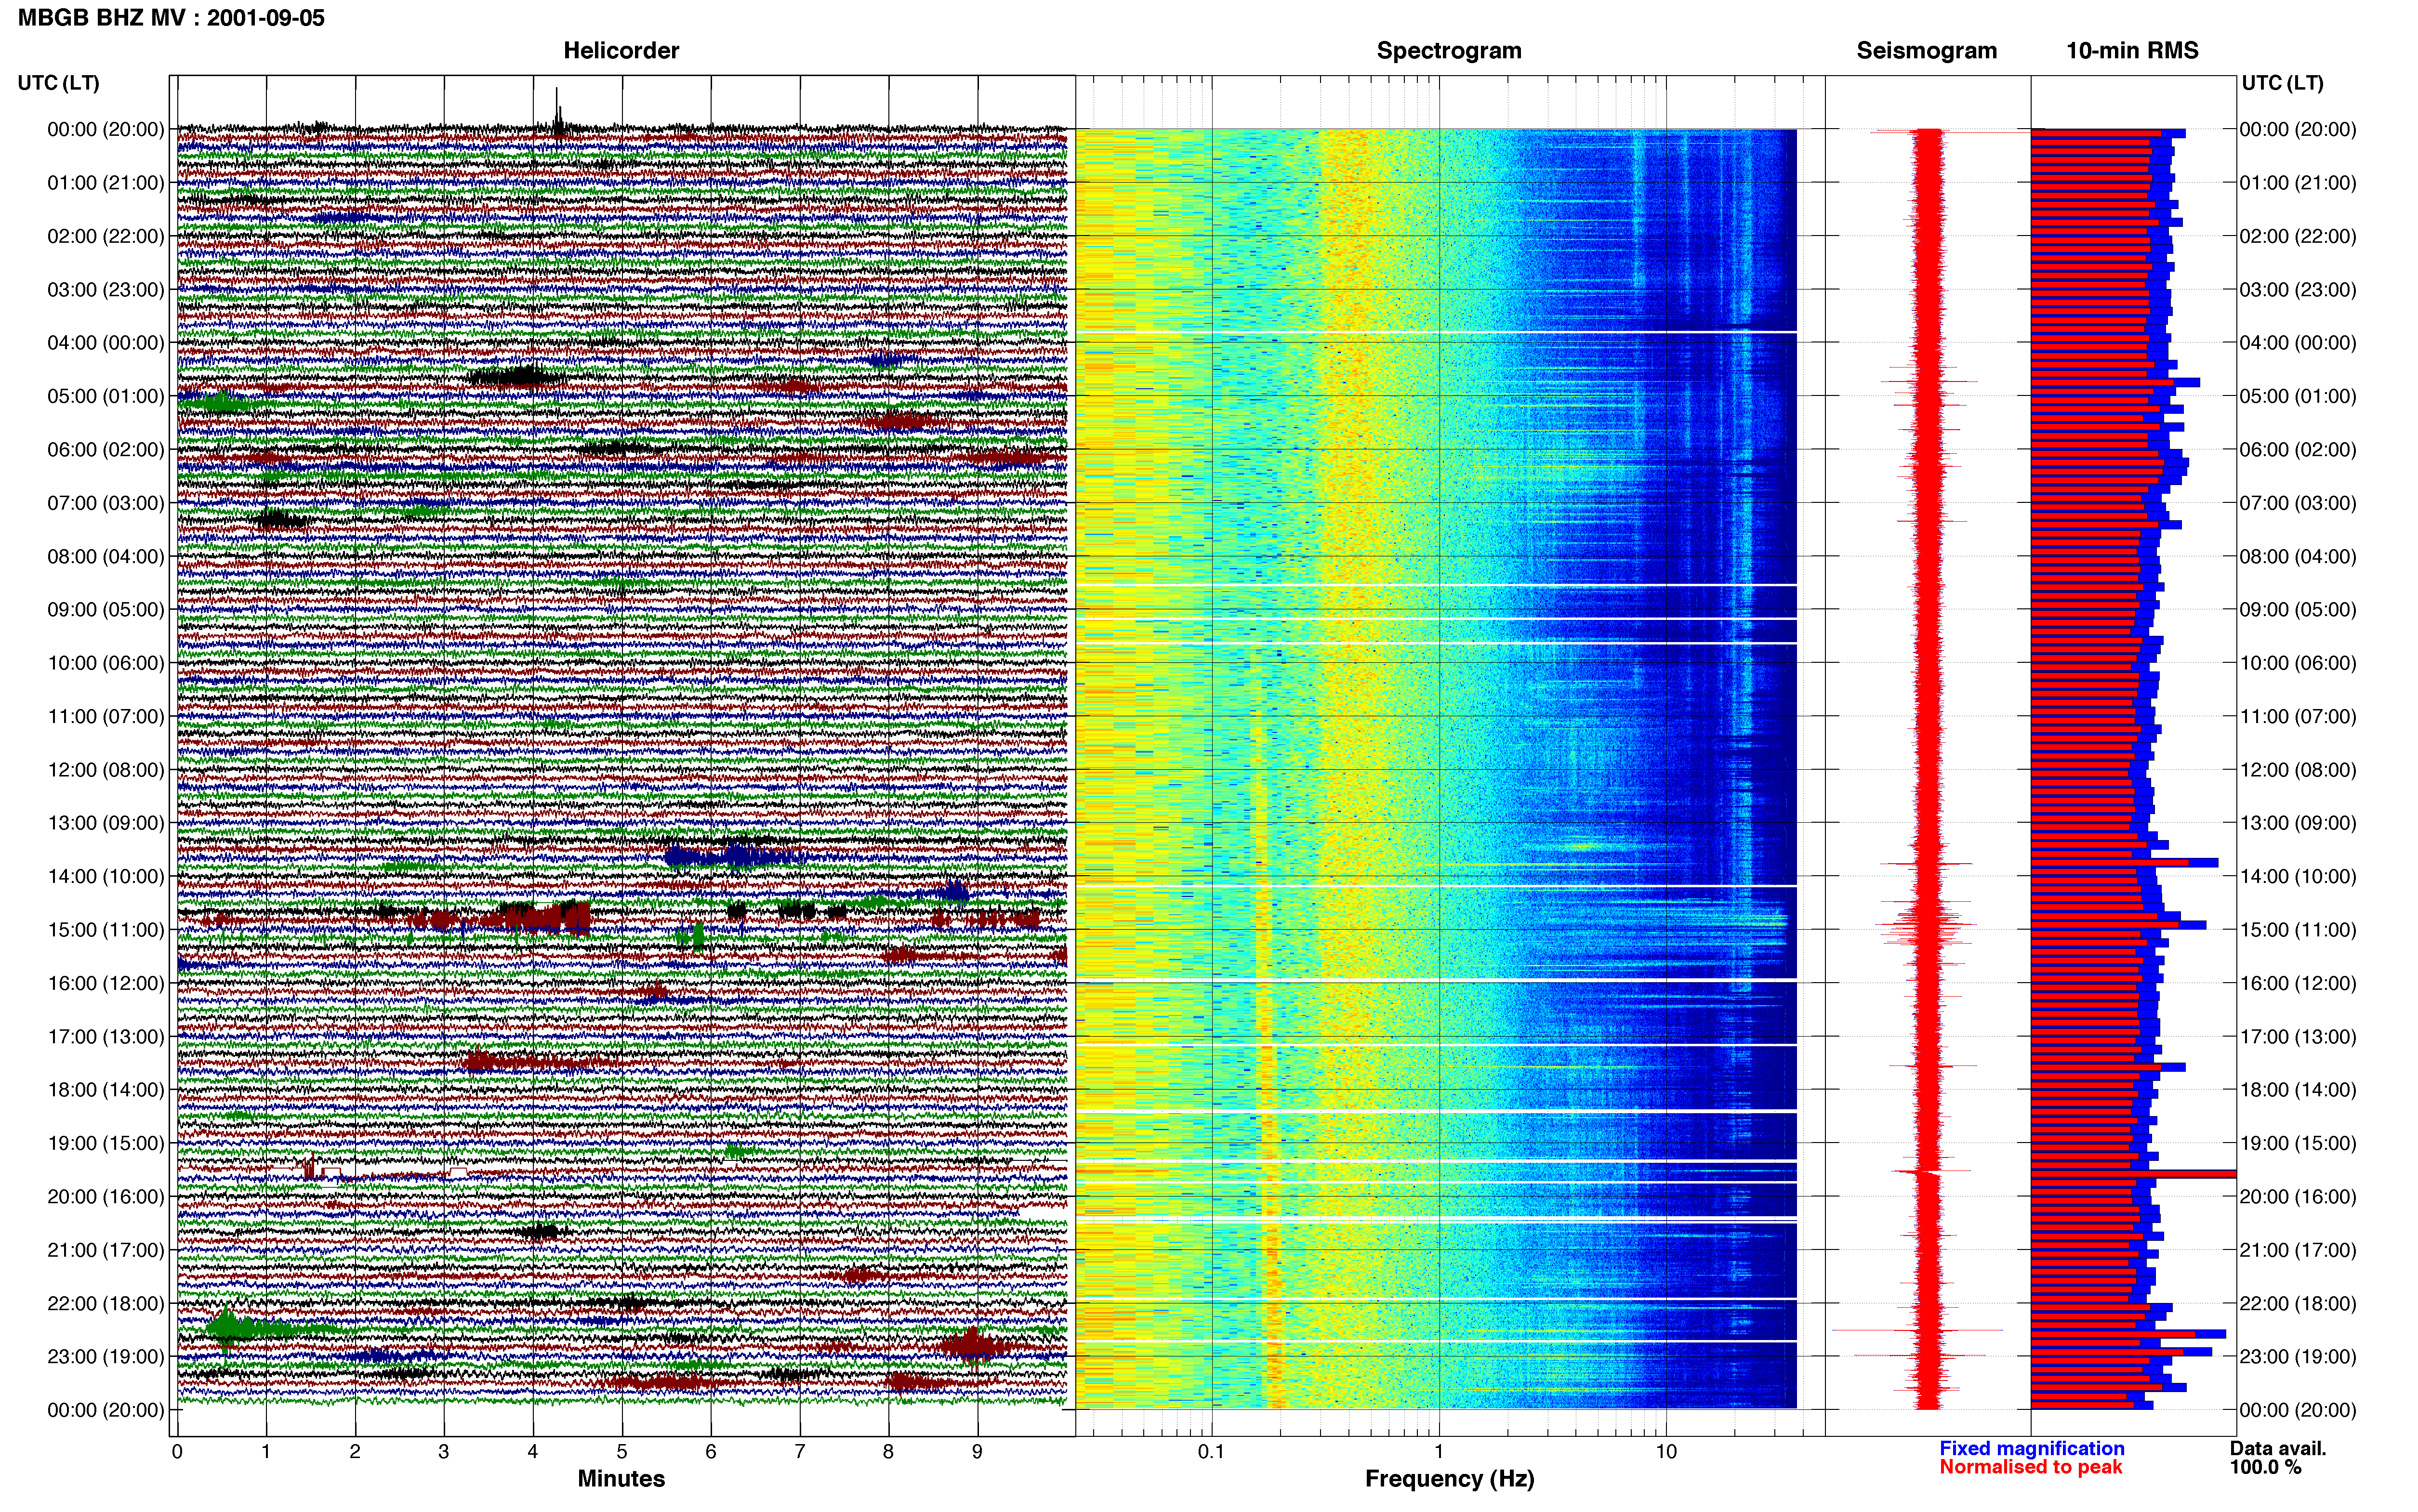Image resolution: width=2418 pixels, height=1512 pixels.
Task: Click left time label 10:00 (06:00)
Action: (x=106, y=663)
